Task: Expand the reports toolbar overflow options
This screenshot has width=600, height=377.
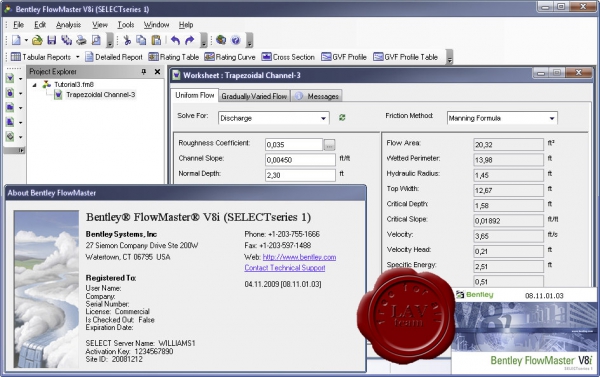Action: click(450, 58)
